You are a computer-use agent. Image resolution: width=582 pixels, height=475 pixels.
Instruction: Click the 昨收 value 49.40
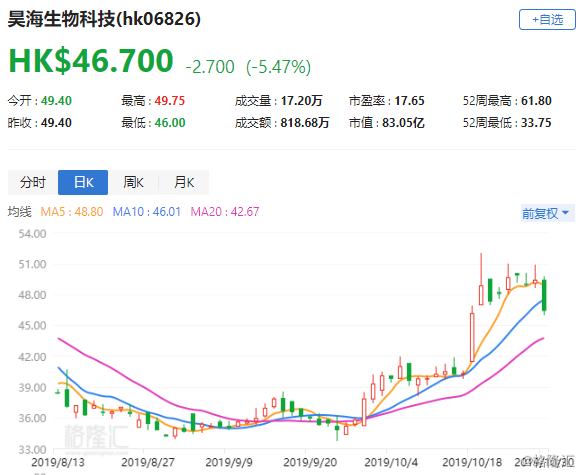(56, 122)
